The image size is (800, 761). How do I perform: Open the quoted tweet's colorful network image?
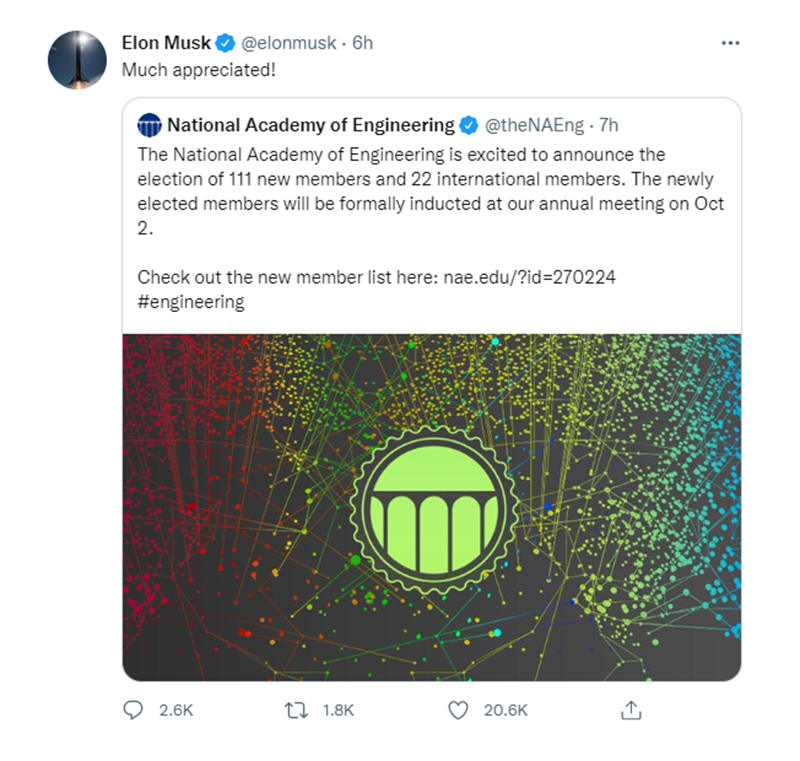pos(431,507)
